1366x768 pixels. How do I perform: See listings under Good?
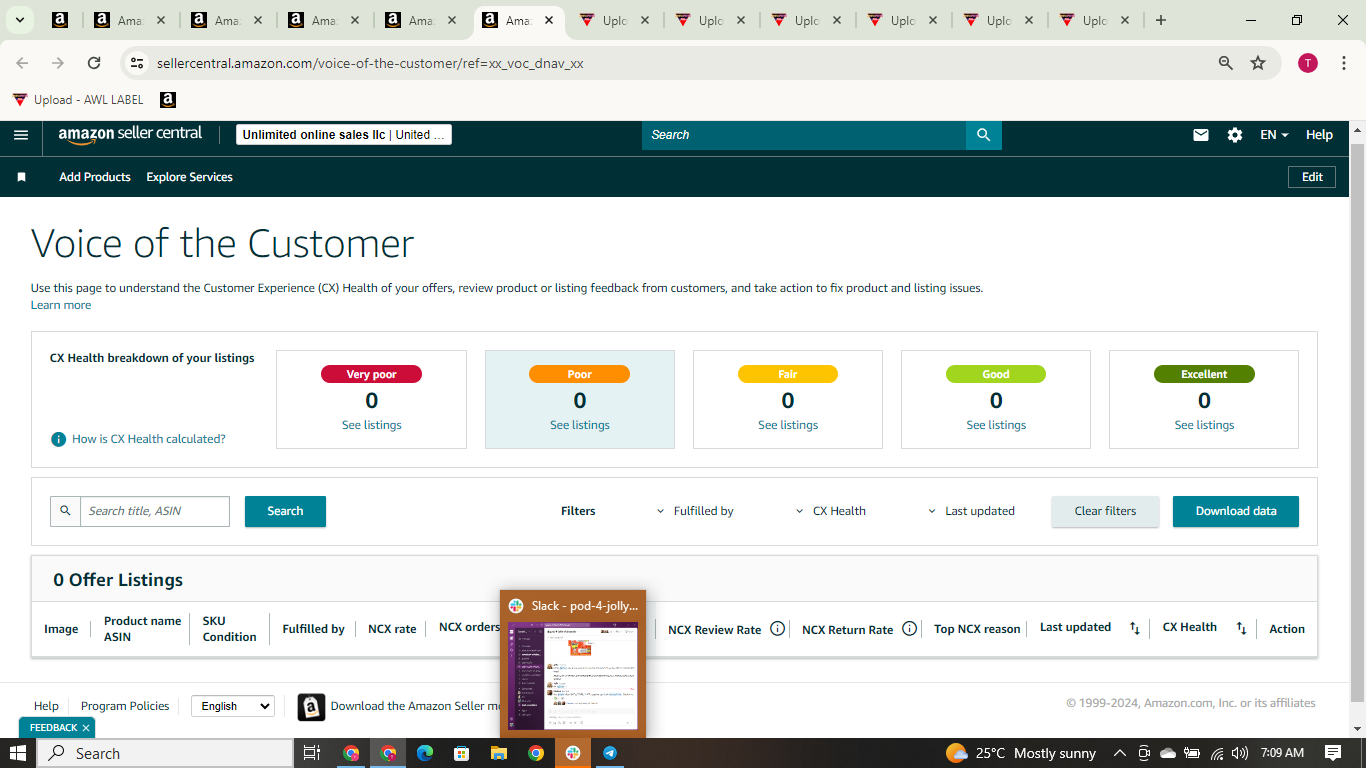tap(996, 425)
